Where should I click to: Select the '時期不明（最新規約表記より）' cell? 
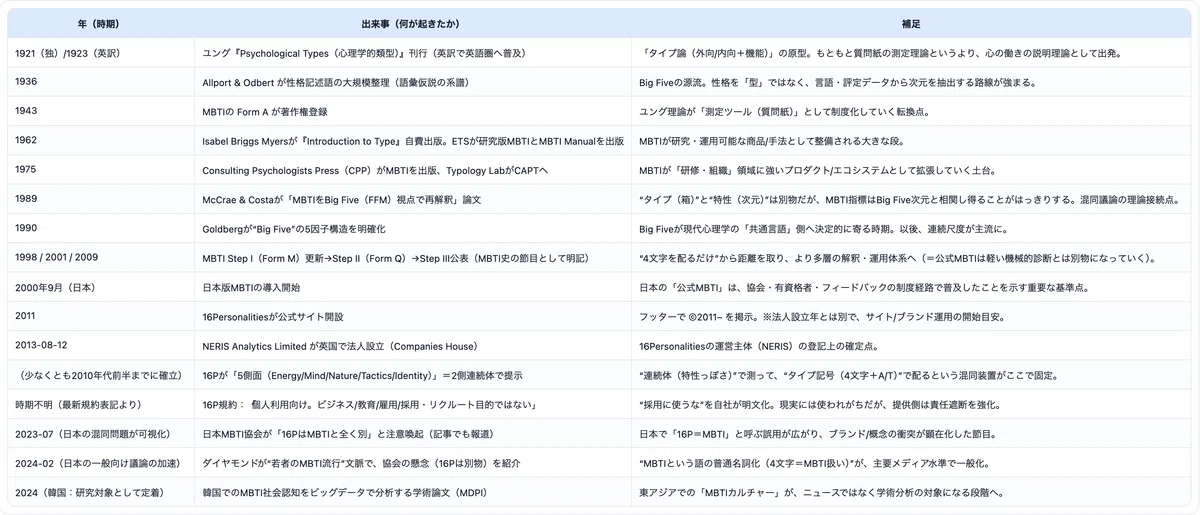101,404
